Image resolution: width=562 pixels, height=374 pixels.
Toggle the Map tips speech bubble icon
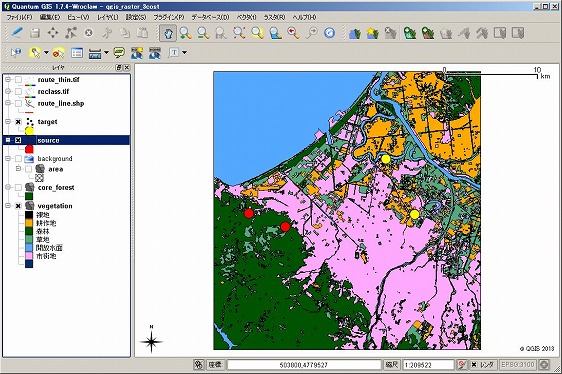coord(119,53)
